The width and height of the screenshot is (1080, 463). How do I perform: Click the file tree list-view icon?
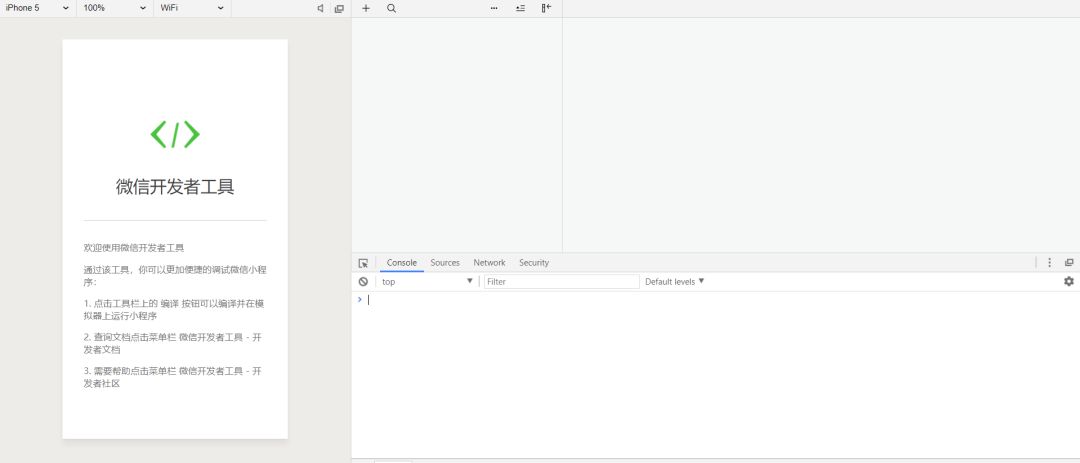(520, 8)
